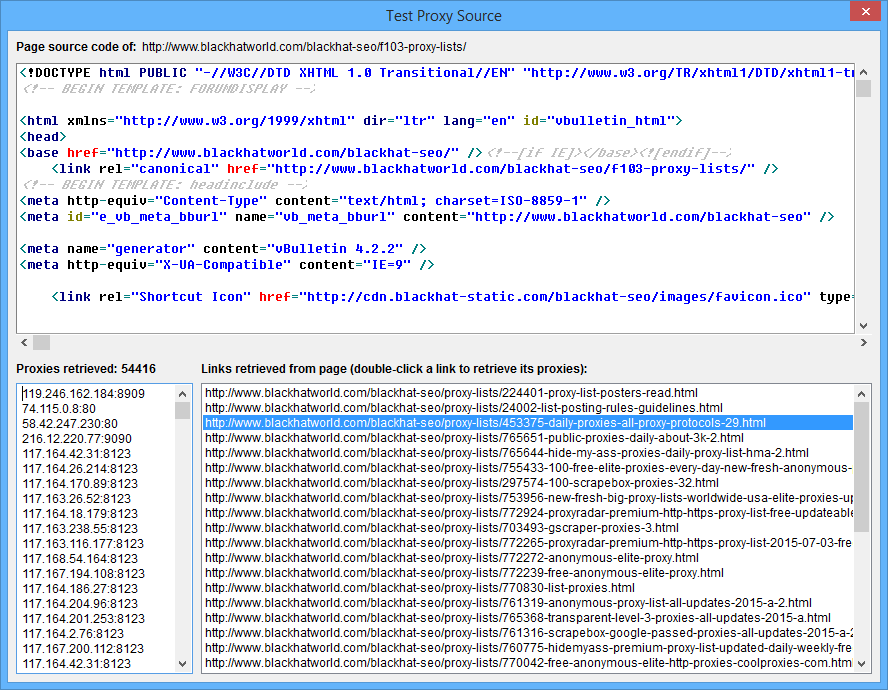Click the canonical link rel source line
Image resolution: width=888 pixels, height=690 pixels.
tap(415, 169)
